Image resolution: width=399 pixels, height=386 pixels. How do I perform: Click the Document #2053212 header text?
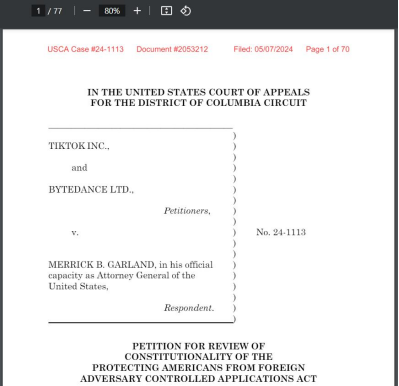[x=172, y=49]
